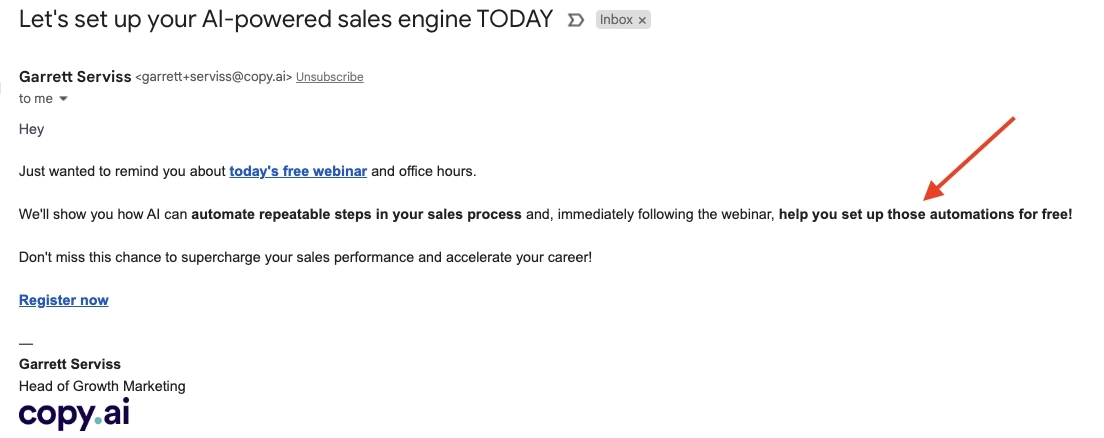
Task: Click the 'Hey' greeting line
Action: pyautogui.click(x=32, y=129)
